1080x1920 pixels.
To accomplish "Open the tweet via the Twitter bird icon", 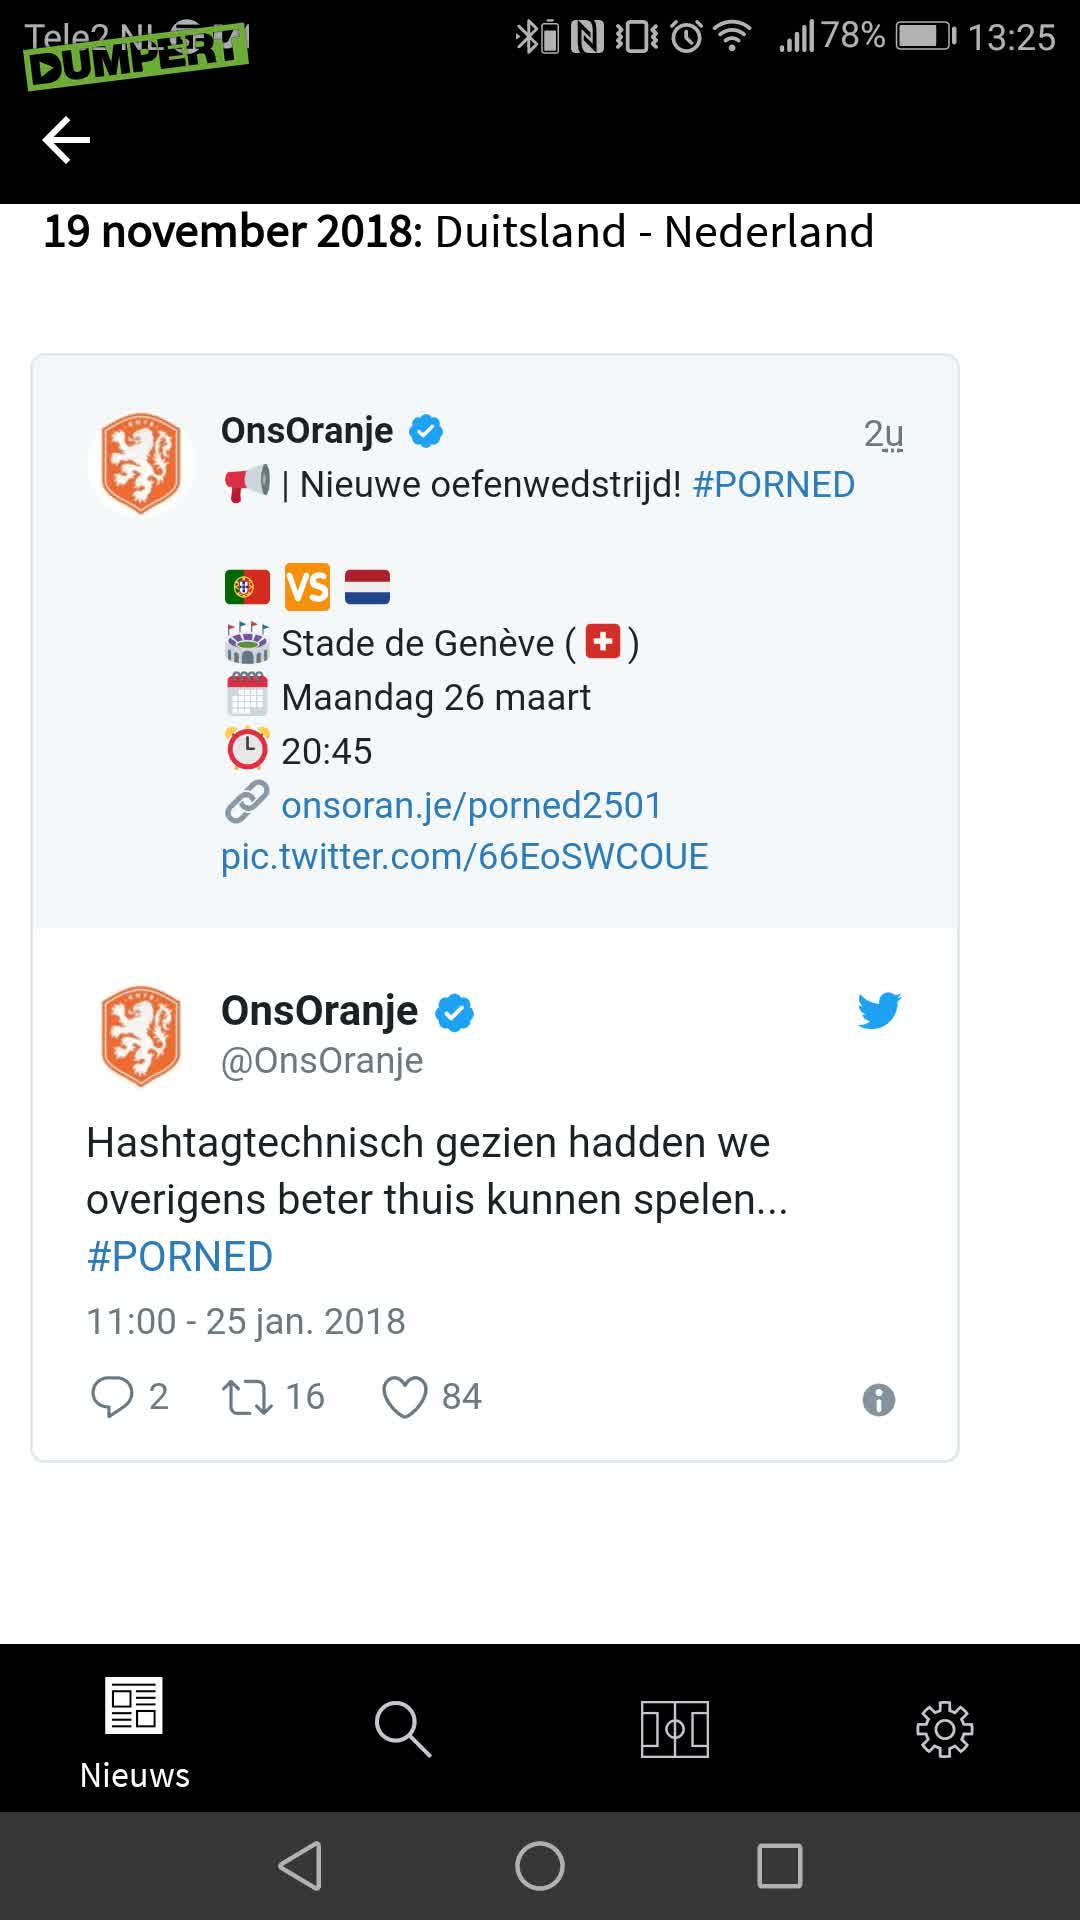I will click(879, 1010).
